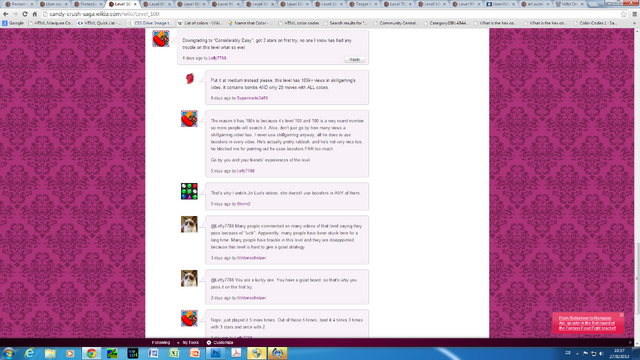Open Chrome menu icon
Image resolution: width=640 pixels, height=360 pixels.
click(634, 14)
